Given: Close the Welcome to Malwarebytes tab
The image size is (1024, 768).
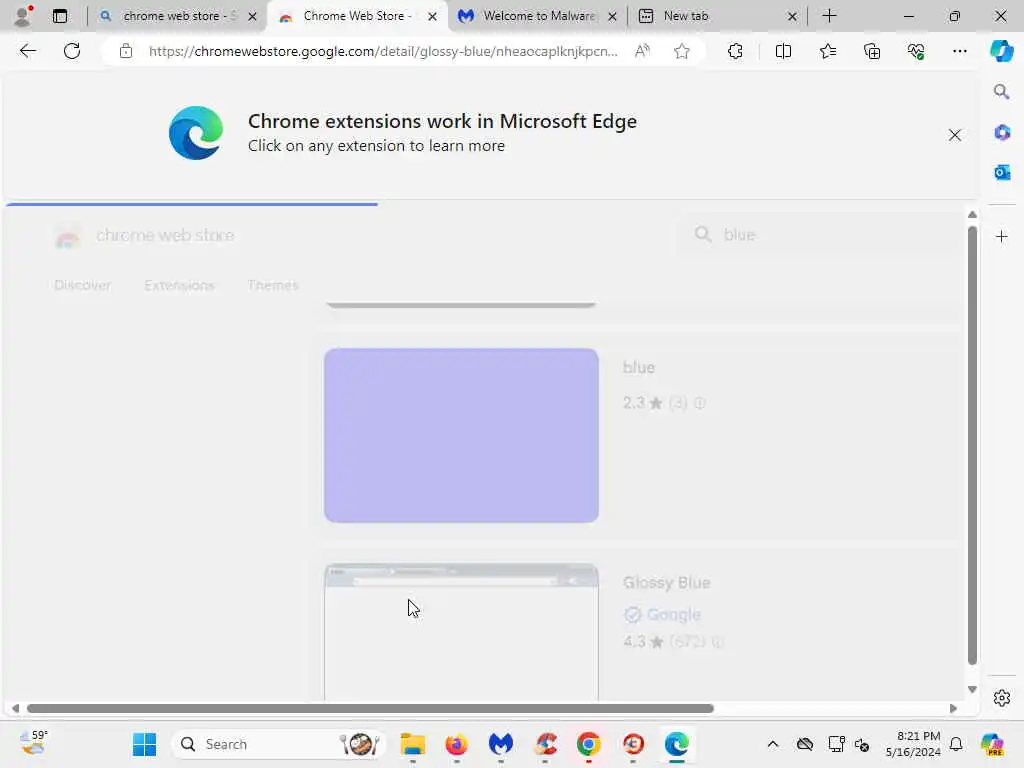Looking at the screenshot, I should [x=613, y=16].
